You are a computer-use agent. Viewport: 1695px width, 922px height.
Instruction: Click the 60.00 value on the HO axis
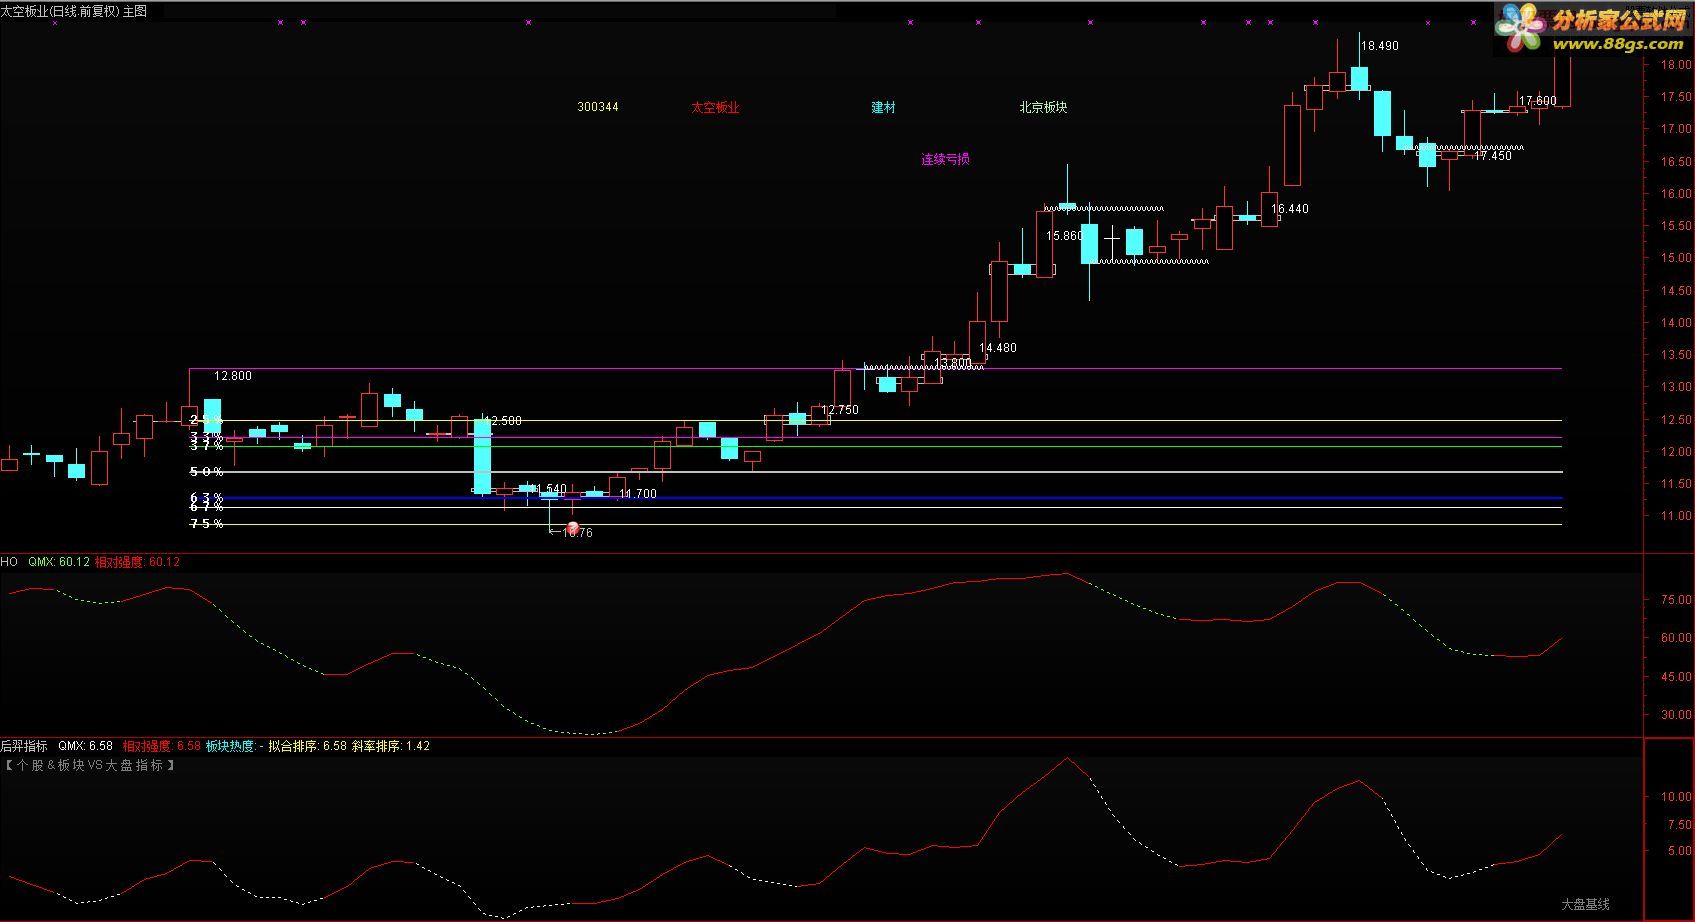(1676, 638)
